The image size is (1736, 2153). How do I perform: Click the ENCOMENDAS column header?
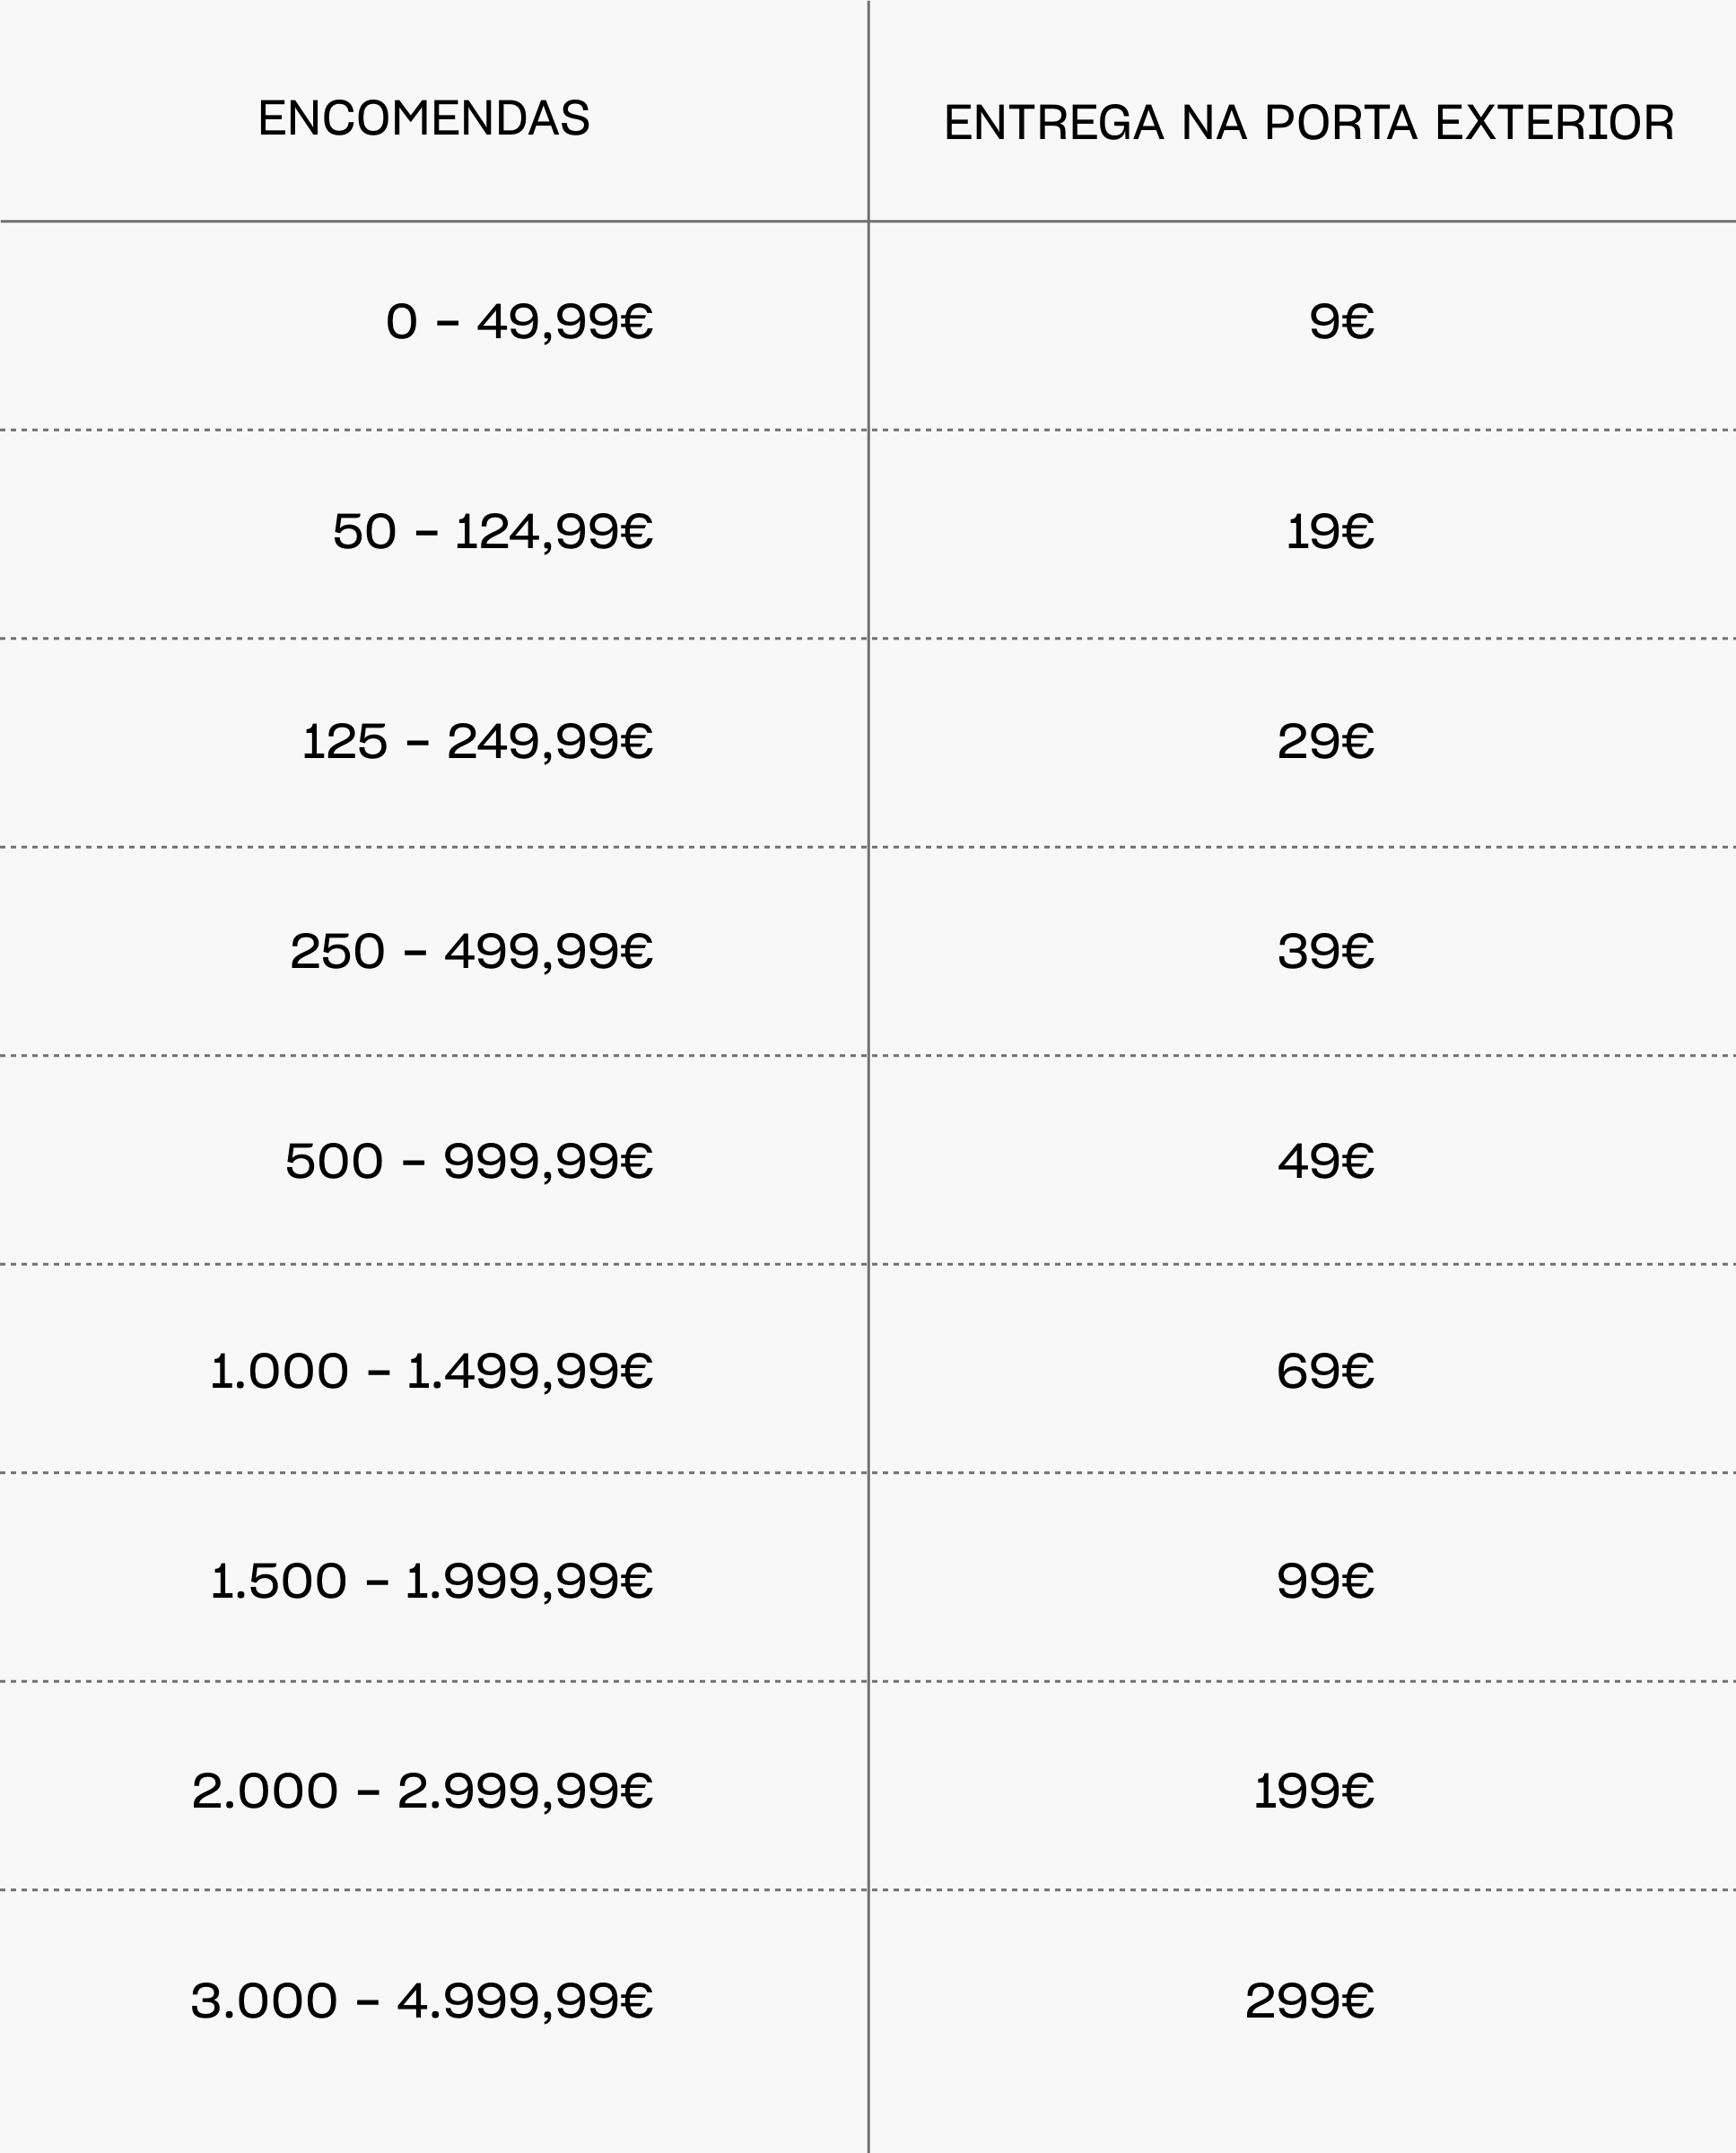(424, 119)
